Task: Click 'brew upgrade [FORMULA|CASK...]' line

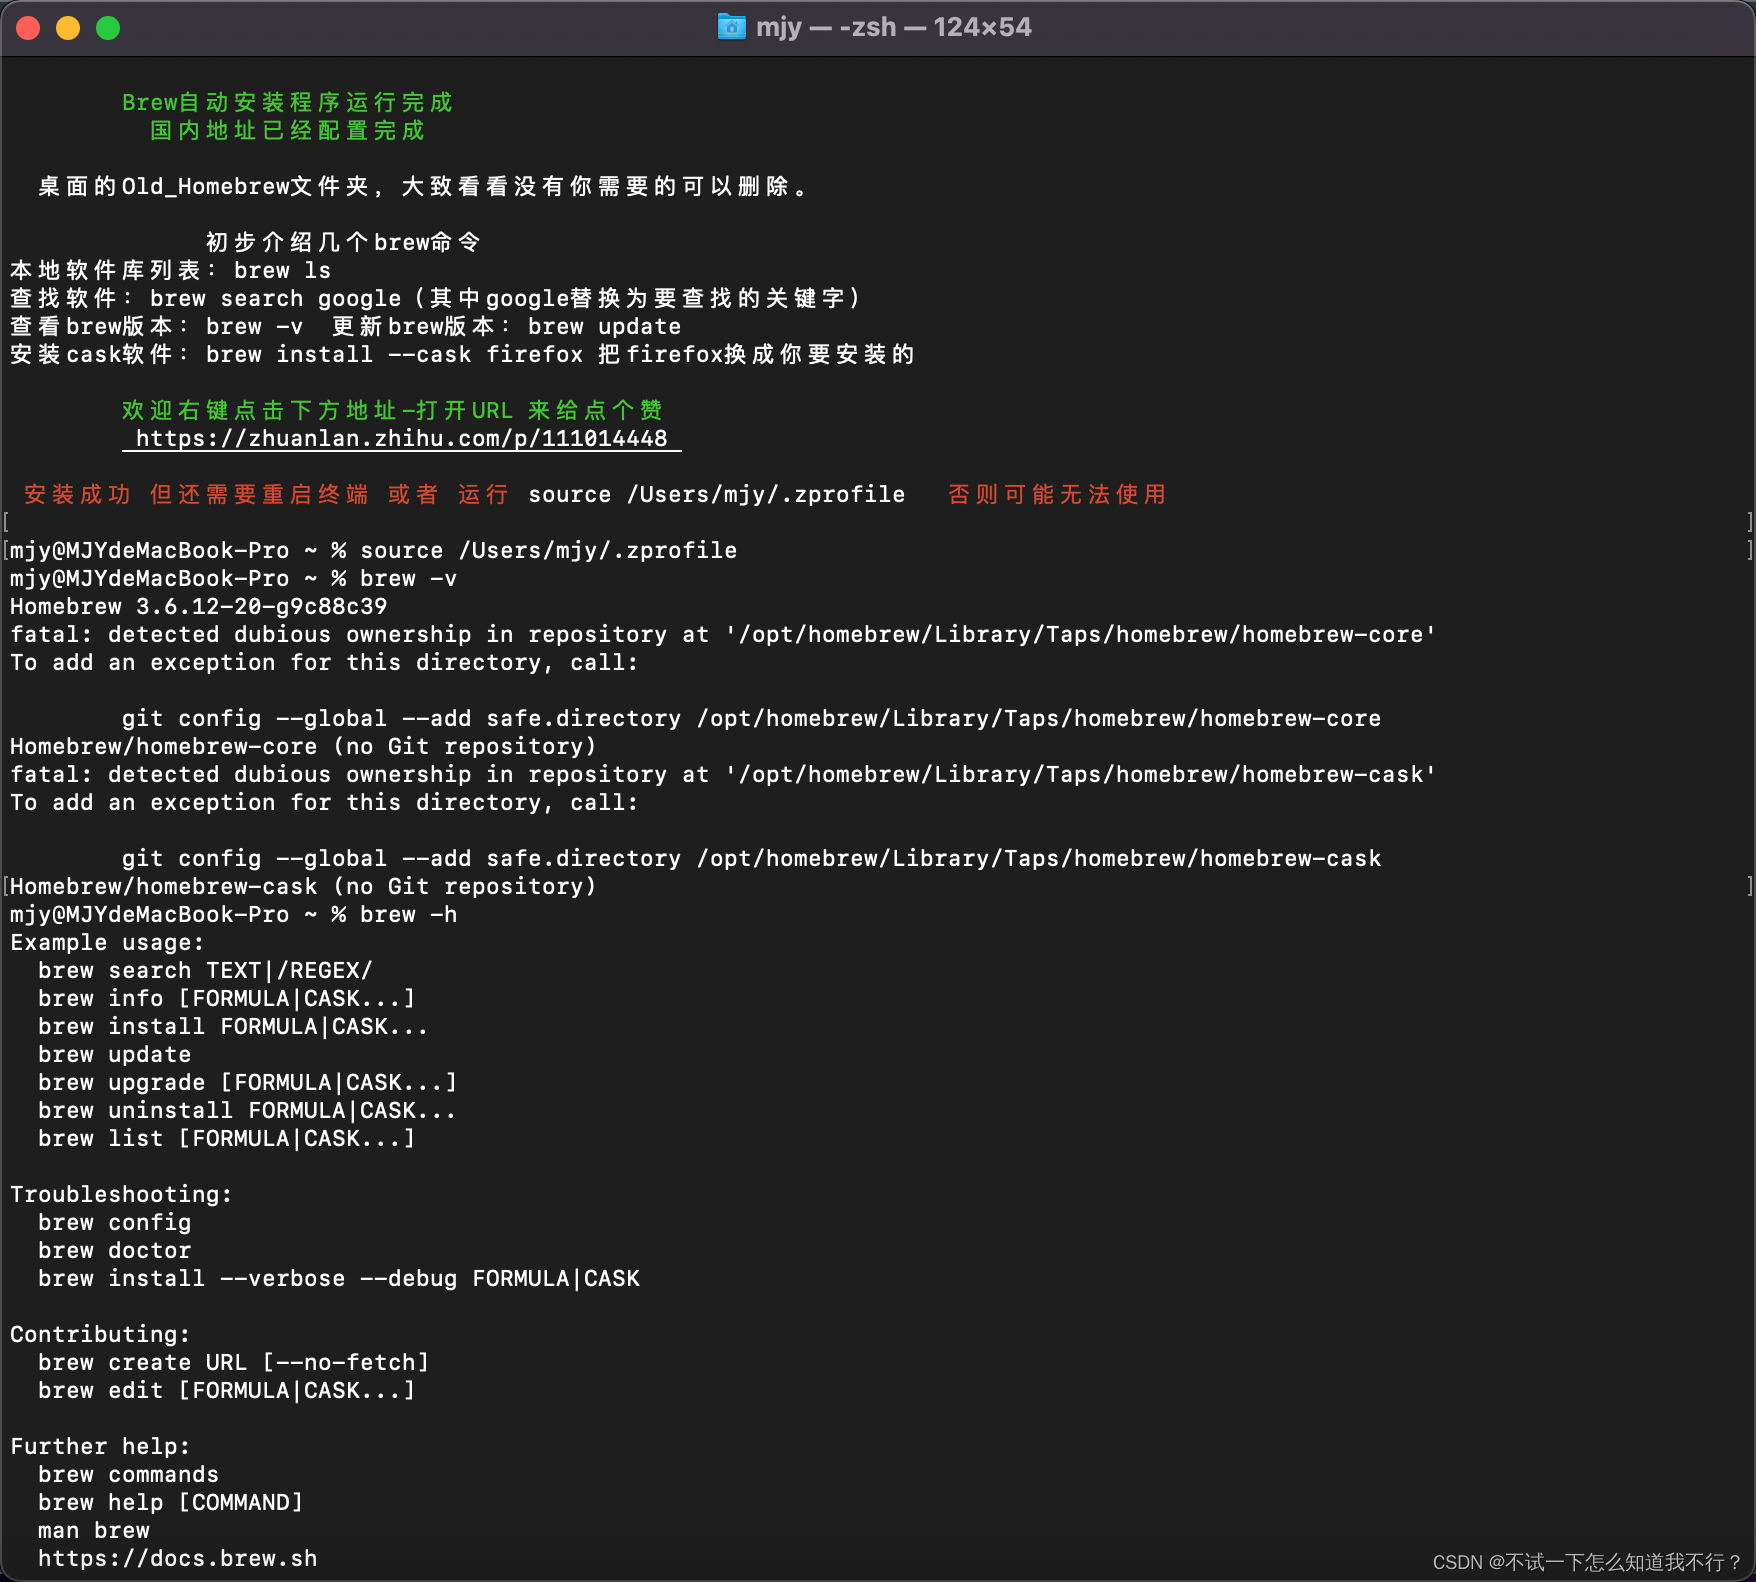Action: [x=247, y=1083]
